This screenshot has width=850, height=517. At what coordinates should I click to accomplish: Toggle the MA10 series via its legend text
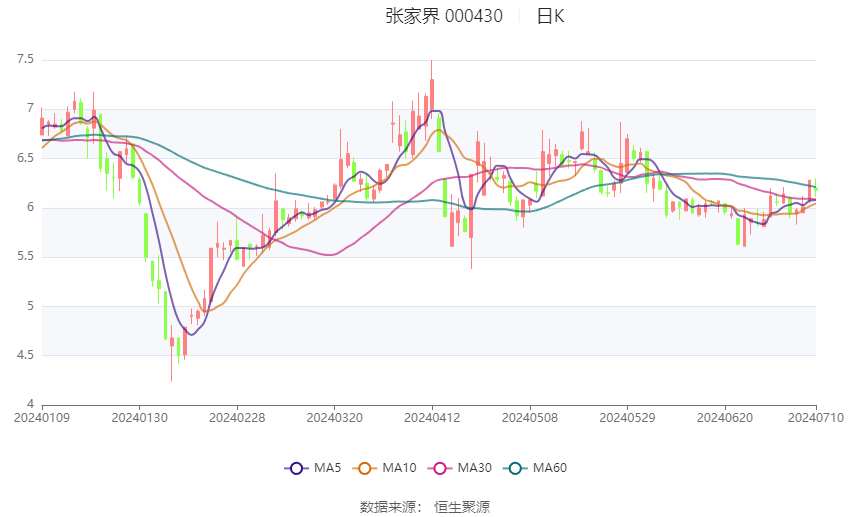(x=401, y=467)
